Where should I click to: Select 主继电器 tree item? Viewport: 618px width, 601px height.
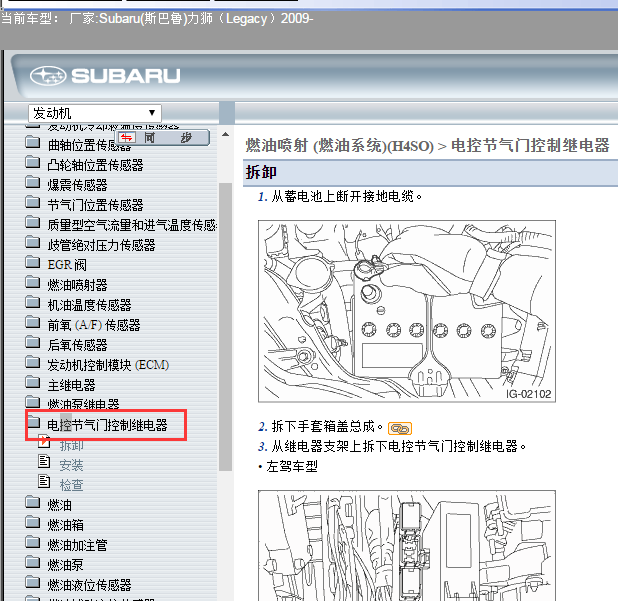pyautogui.click(x=71, y=385)
